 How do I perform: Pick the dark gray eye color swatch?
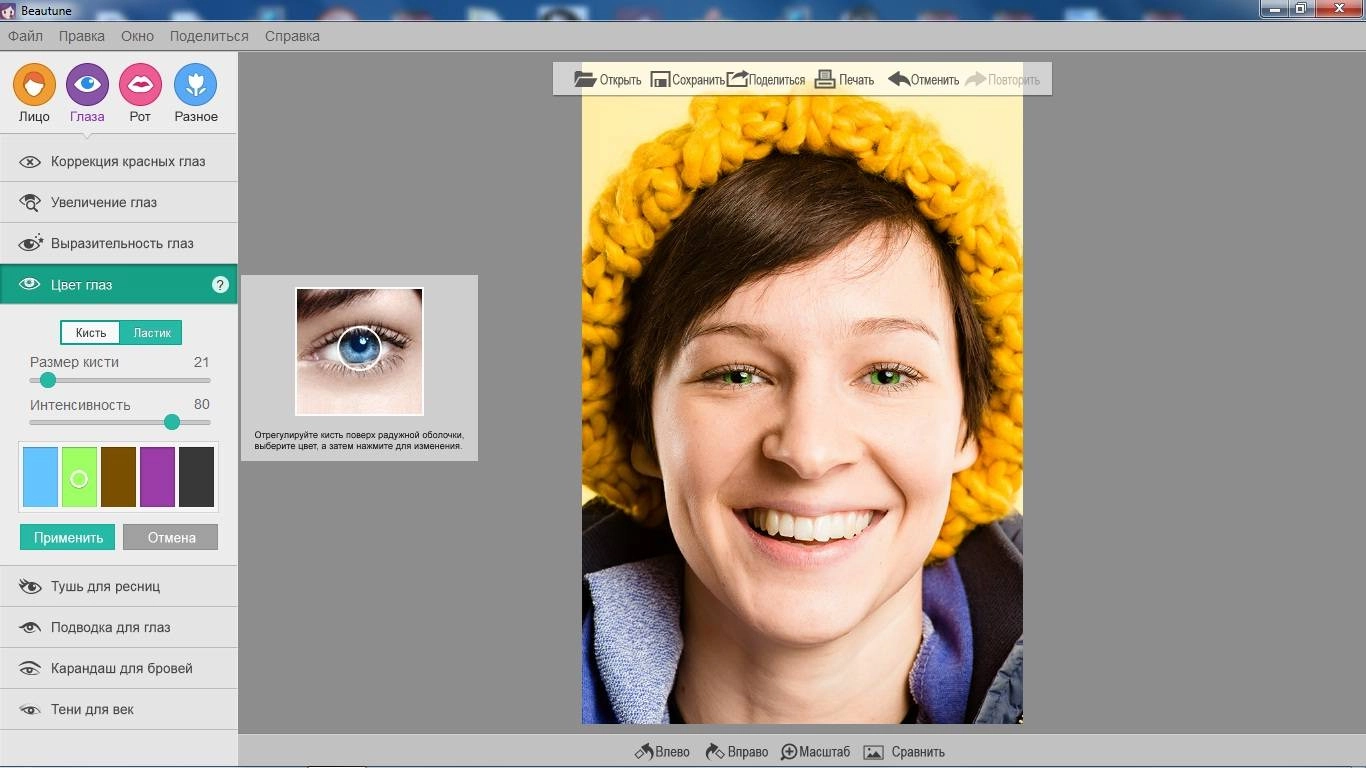point(197,477)
